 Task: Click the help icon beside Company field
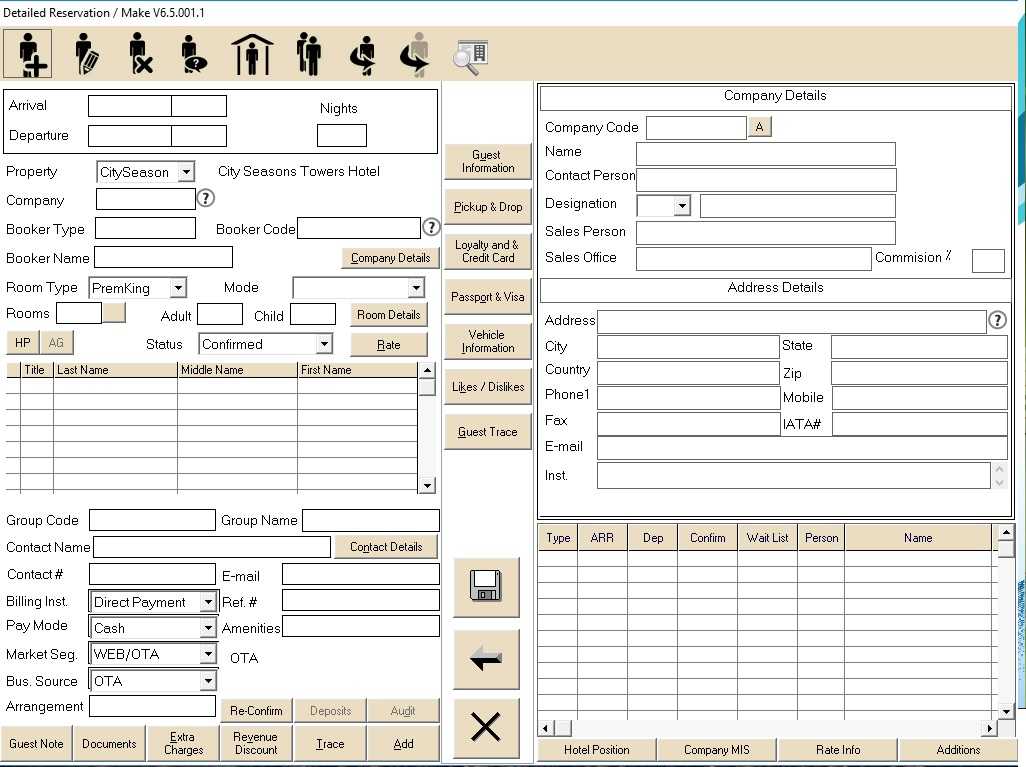coord(206,198)
